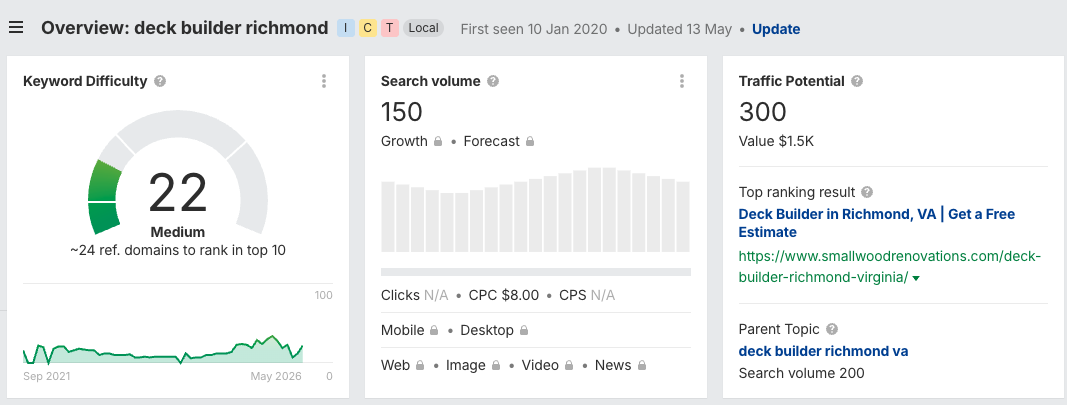
Task: Click the lock next to Web
Action: 420,366
